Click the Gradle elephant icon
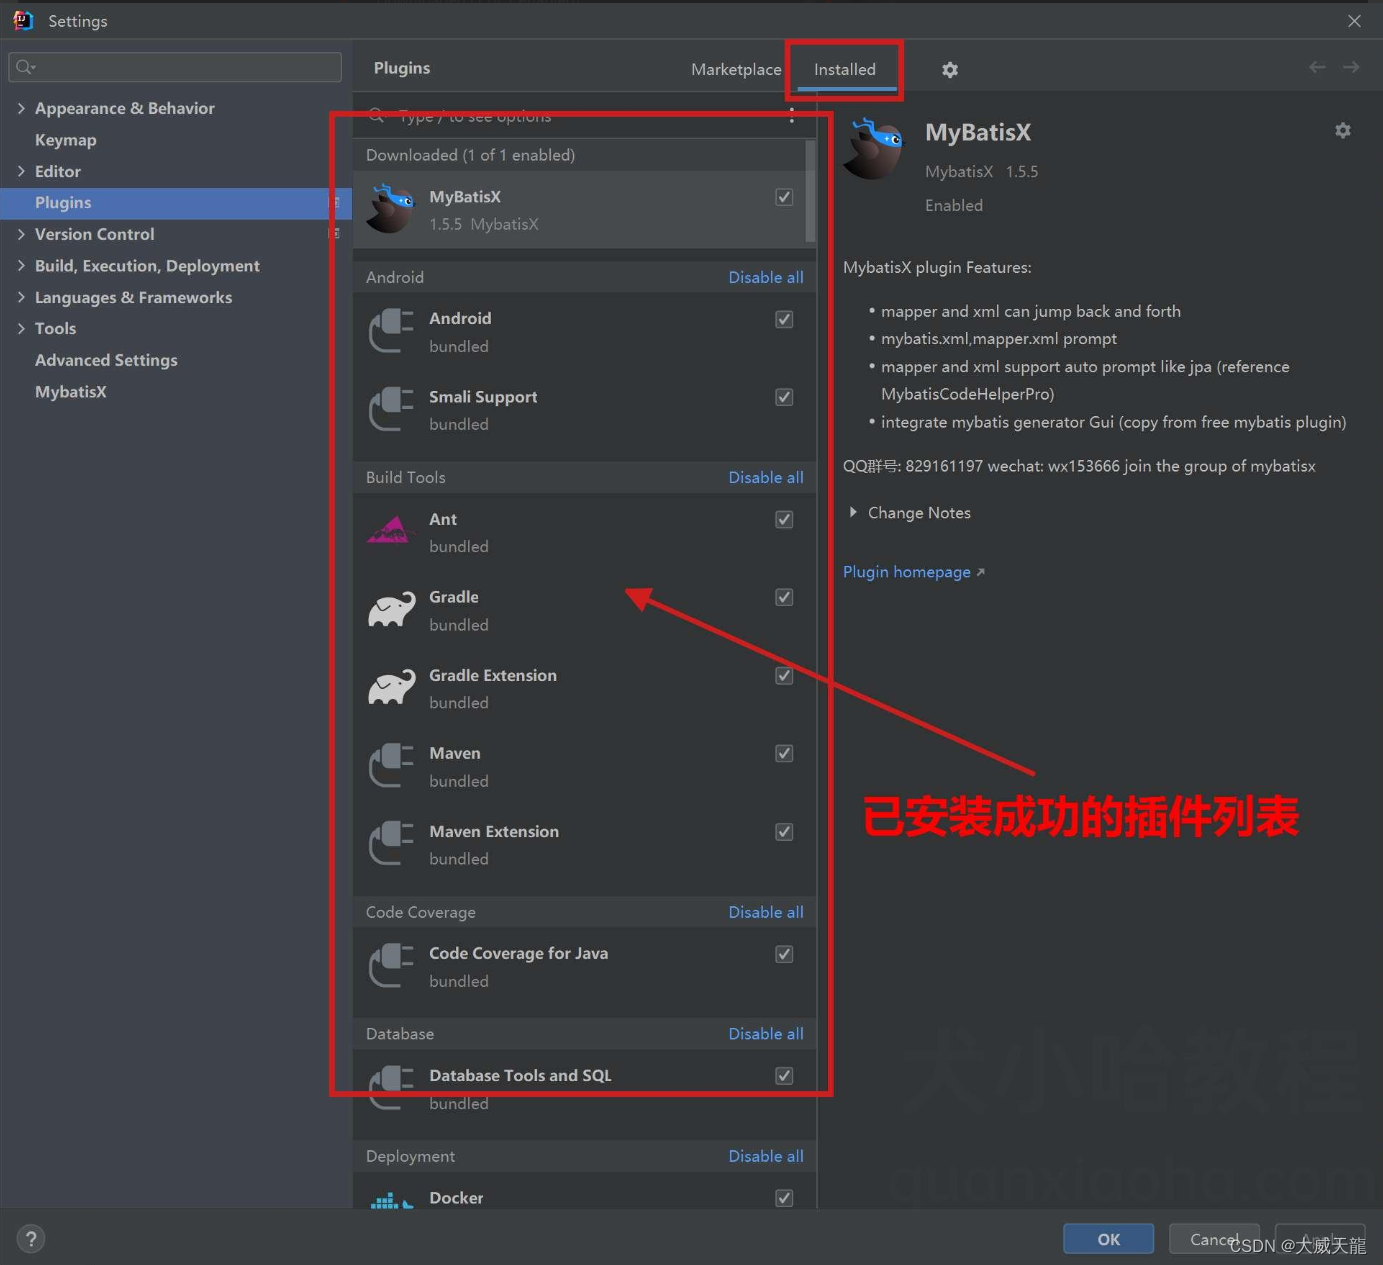Image resolution: width=1383 pixels, height=1265 pixels. 391,609
